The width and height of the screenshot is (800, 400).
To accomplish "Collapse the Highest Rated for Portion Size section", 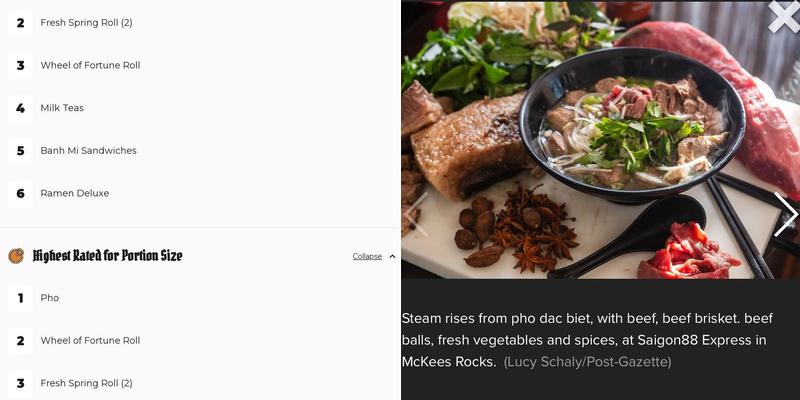I will click(367, 256).
